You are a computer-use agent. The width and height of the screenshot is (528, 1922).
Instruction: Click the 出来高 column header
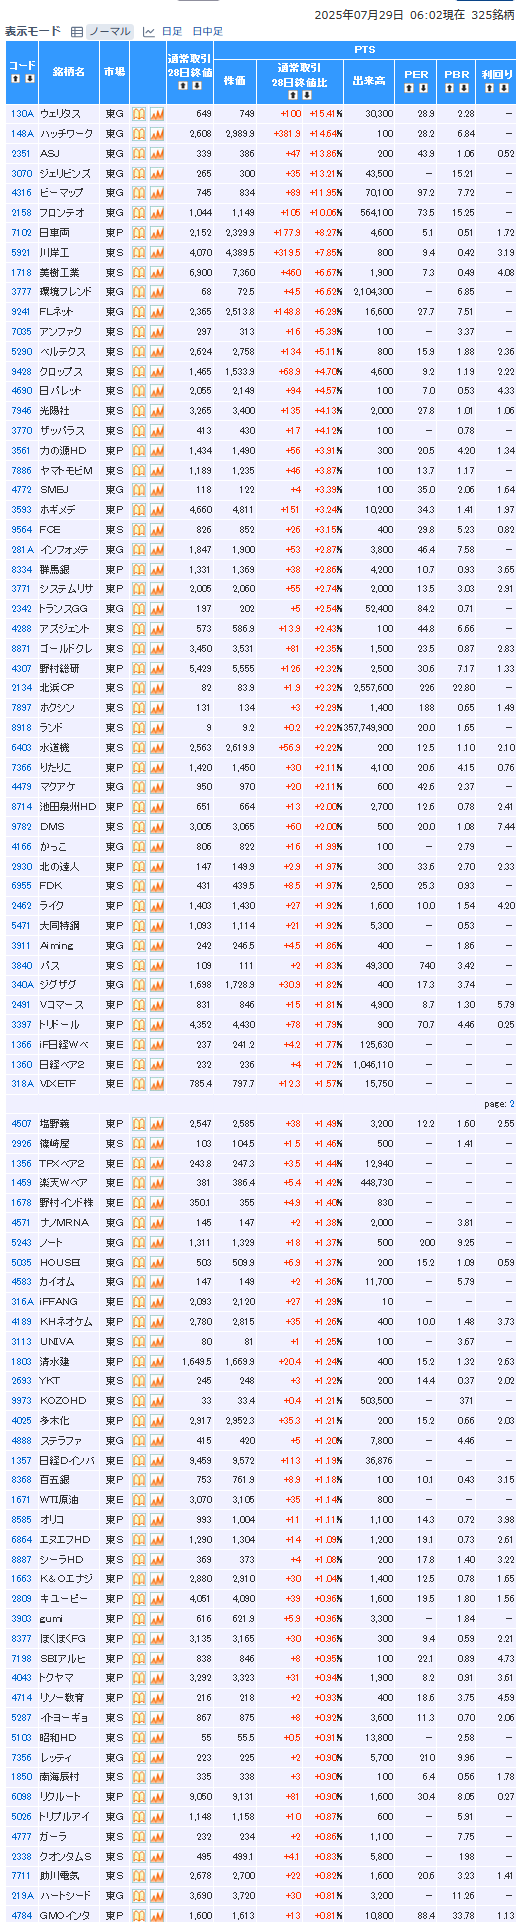(x=369, y=81)
